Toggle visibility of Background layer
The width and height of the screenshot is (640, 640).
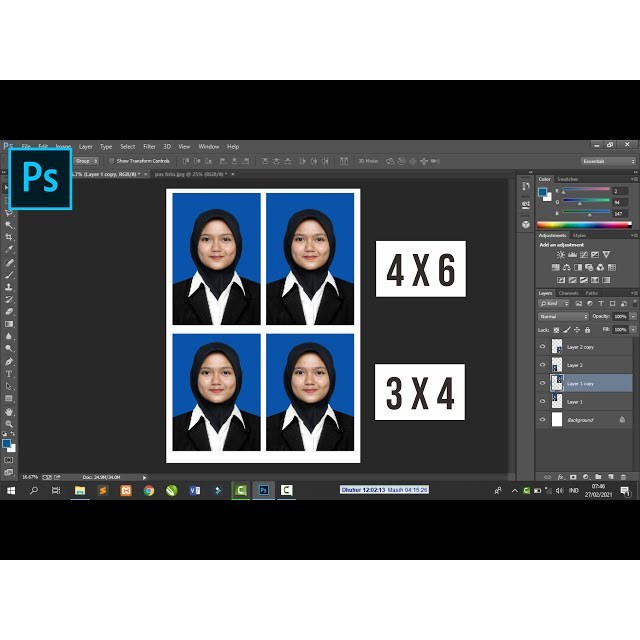[x=542, y=420]
